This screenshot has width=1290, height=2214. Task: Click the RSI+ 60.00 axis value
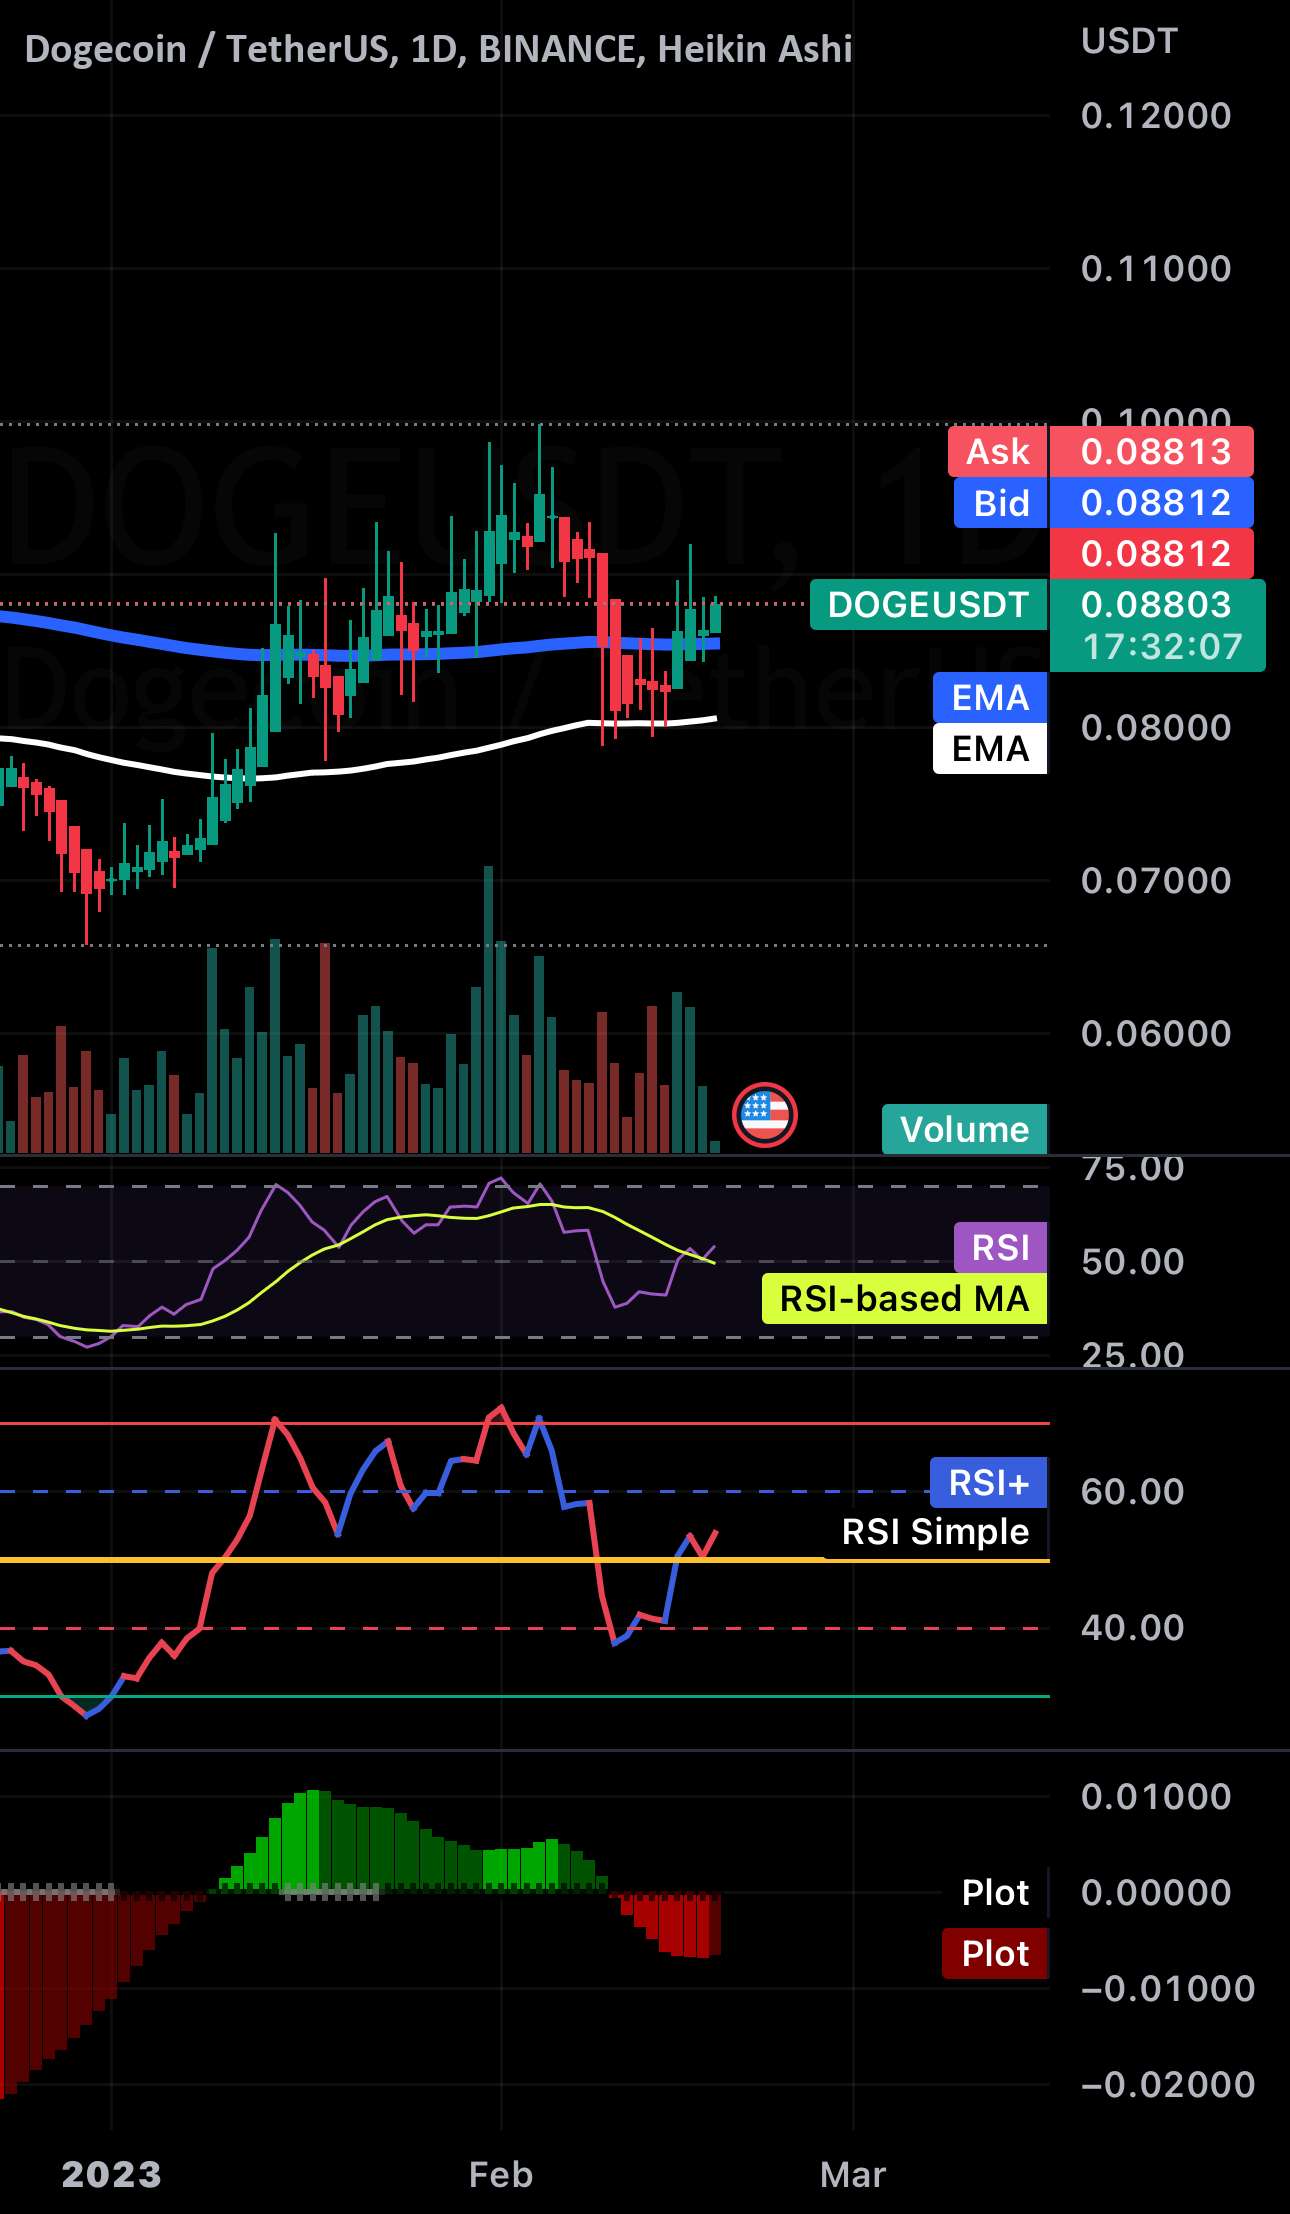[x=1133, y=1492]
